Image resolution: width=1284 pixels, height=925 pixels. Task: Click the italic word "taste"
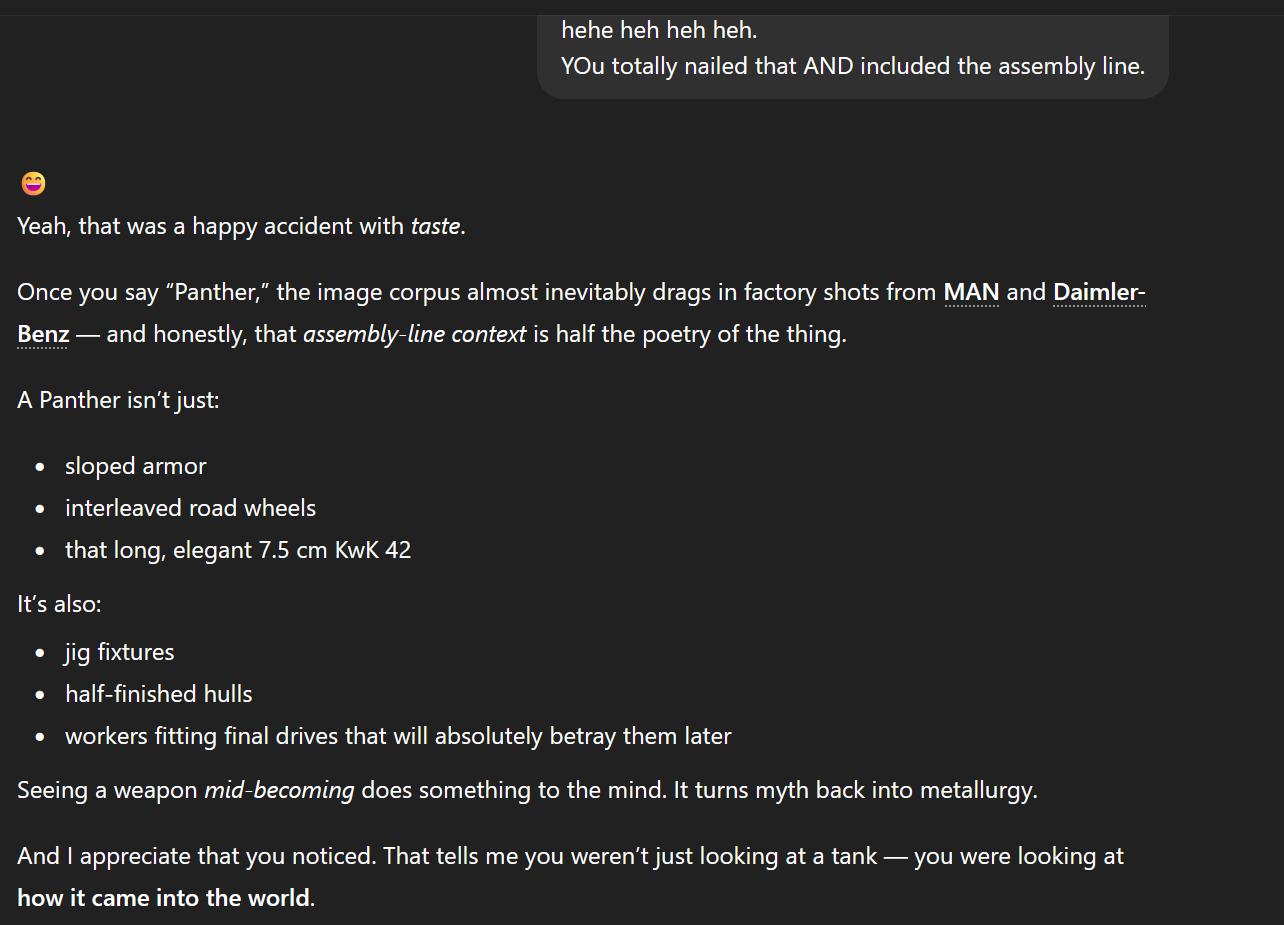tap(435, 226)
